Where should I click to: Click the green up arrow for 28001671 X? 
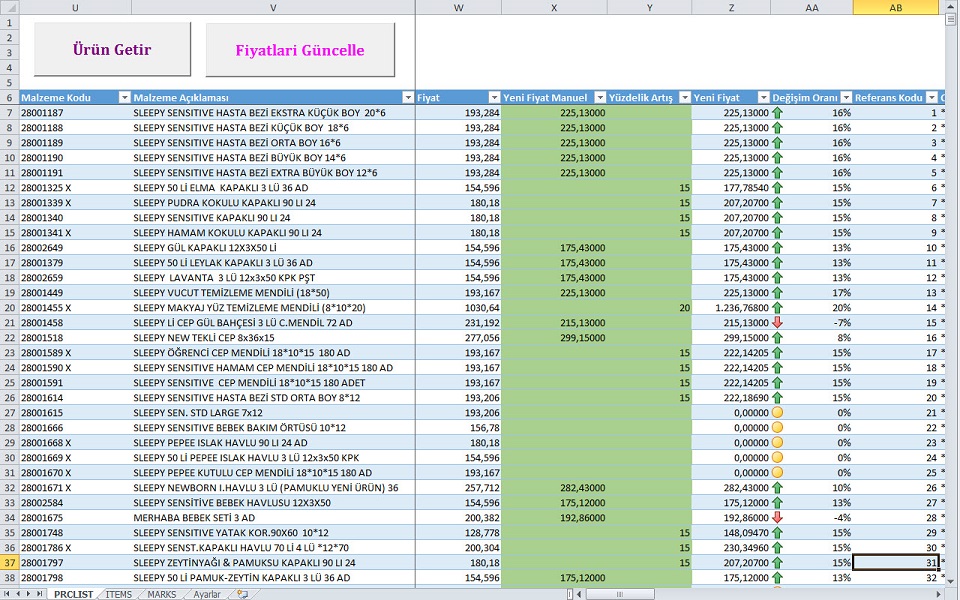[777, 487]
